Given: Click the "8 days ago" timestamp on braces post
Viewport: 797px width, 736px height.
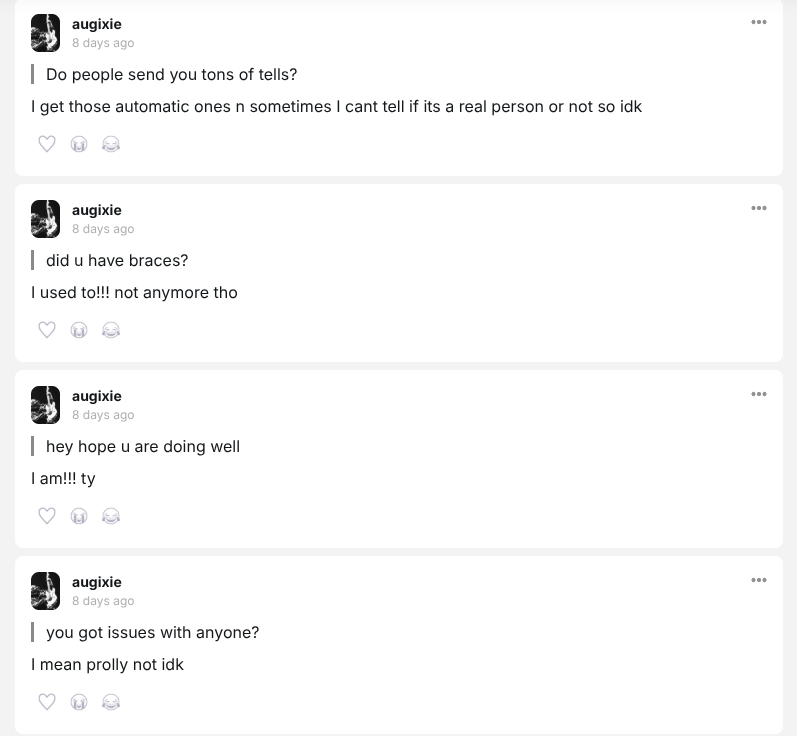Looking at the screenshot, I should click(x=103, y=229).
